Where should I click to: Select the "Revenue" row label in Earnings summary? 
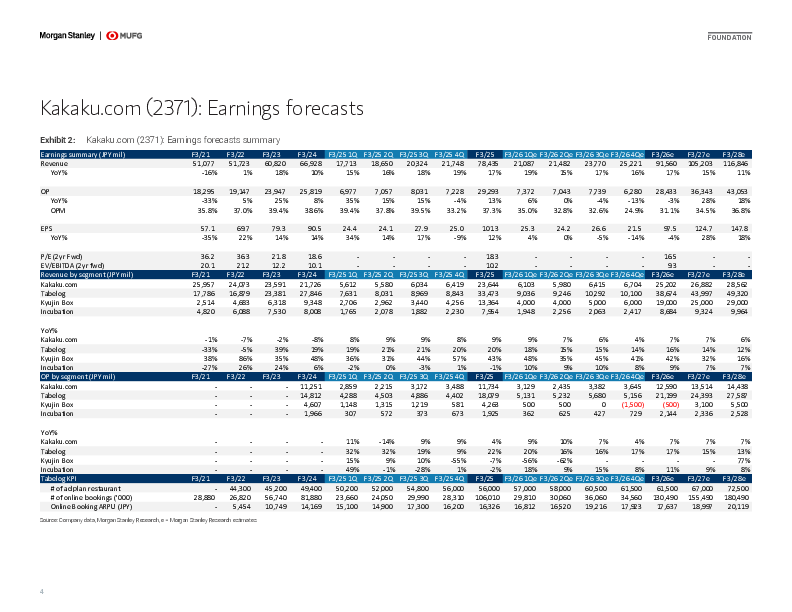[54, 164]
